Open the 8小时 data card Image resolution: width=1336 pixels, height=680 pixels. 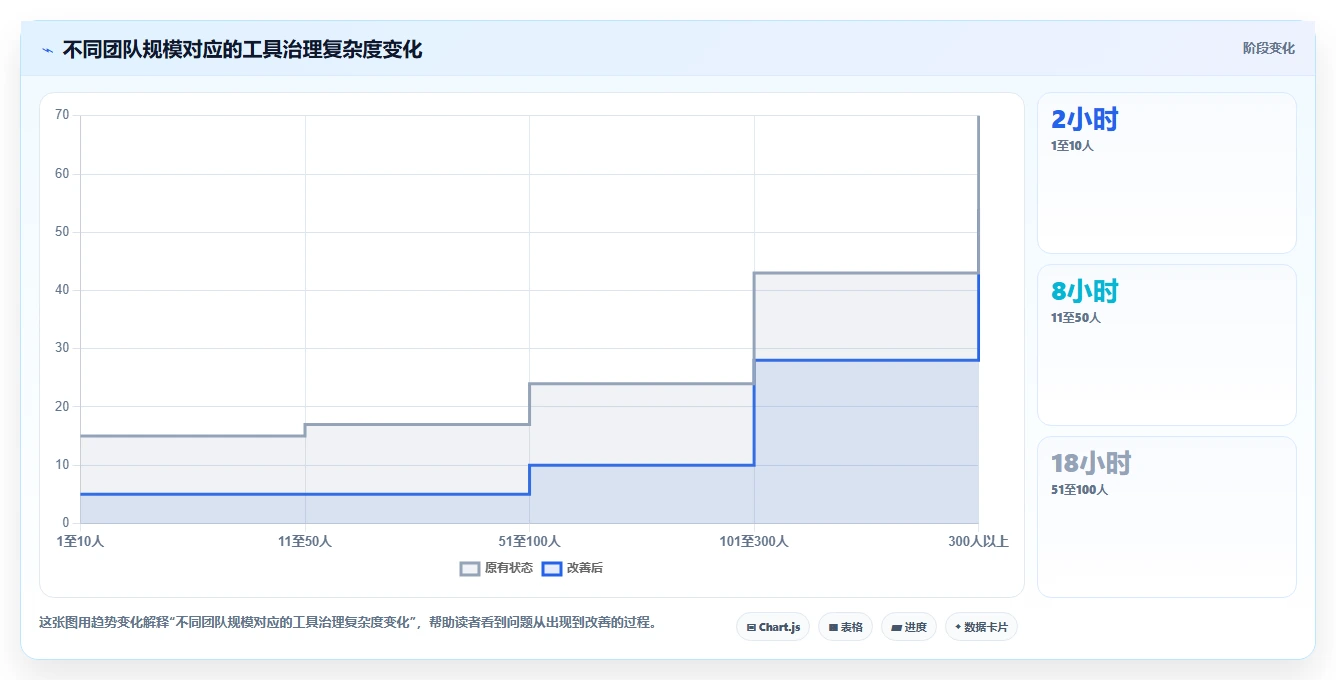click(1167, 345)
